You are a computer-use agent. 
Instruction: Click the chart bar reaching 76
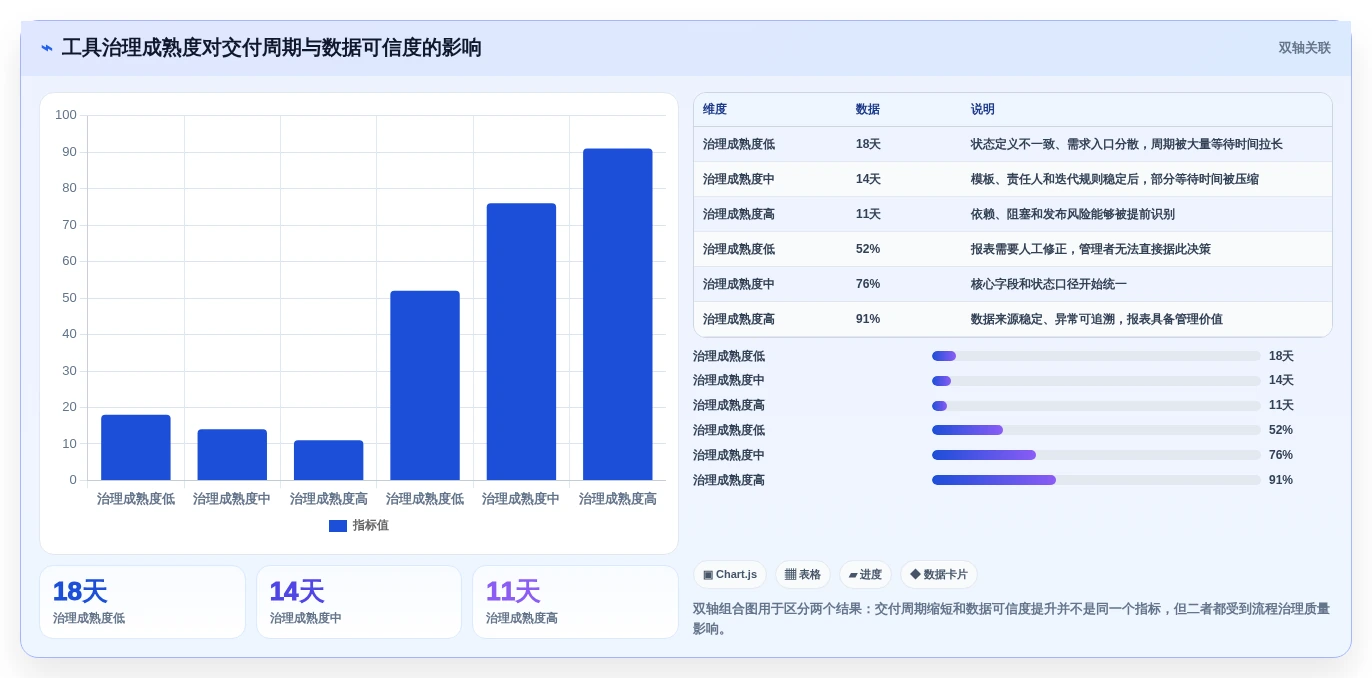point(521,342)
